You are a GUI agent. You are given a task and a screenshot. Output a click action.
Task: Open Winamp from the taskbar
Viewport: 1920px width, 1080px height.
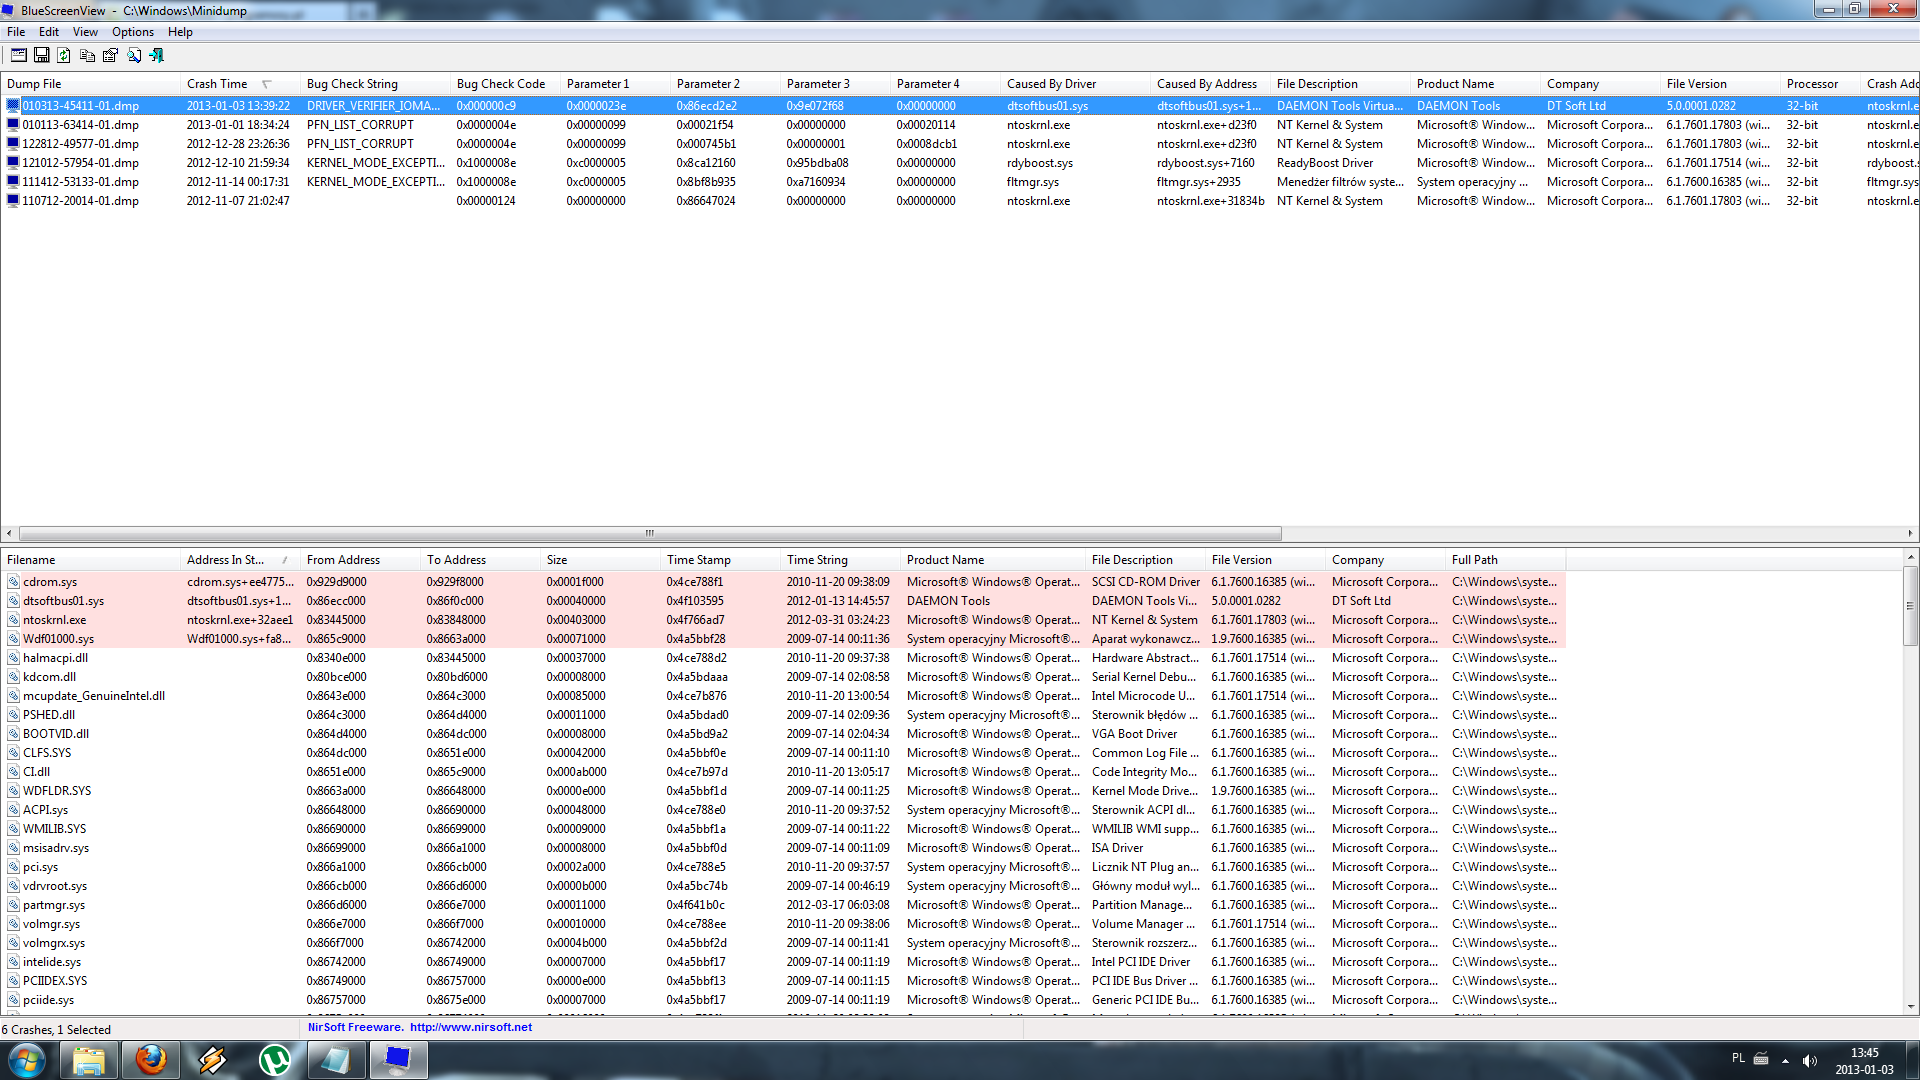[213, 1060]
